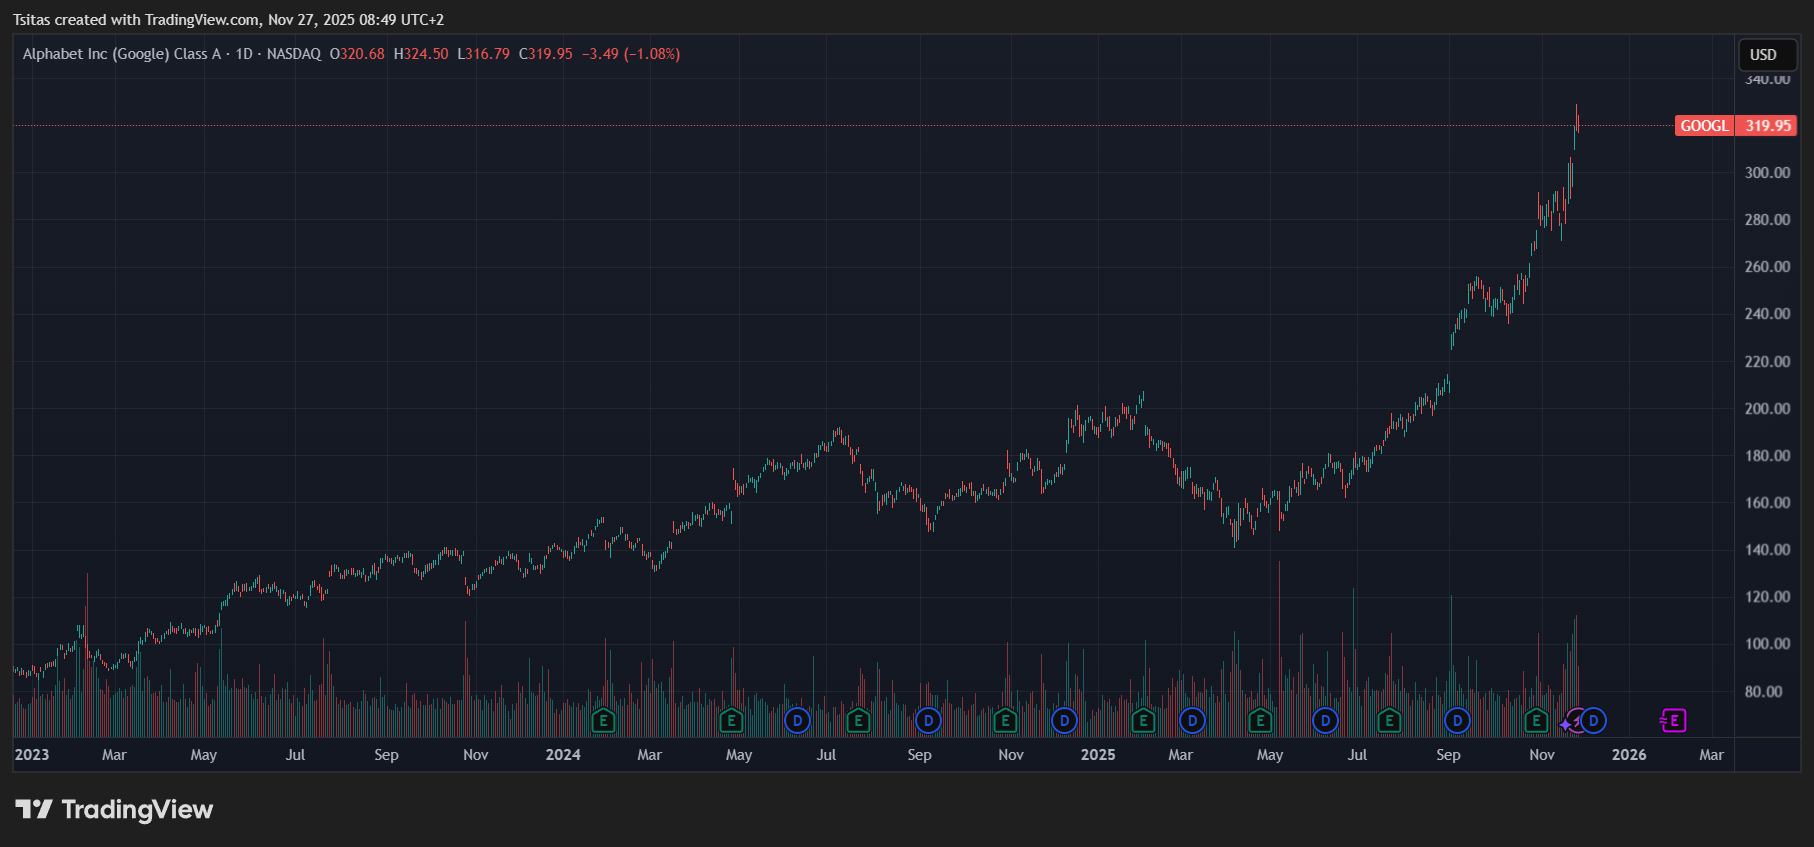
Task: Click the 2025 label on time axis
Action: [1097, 755]
